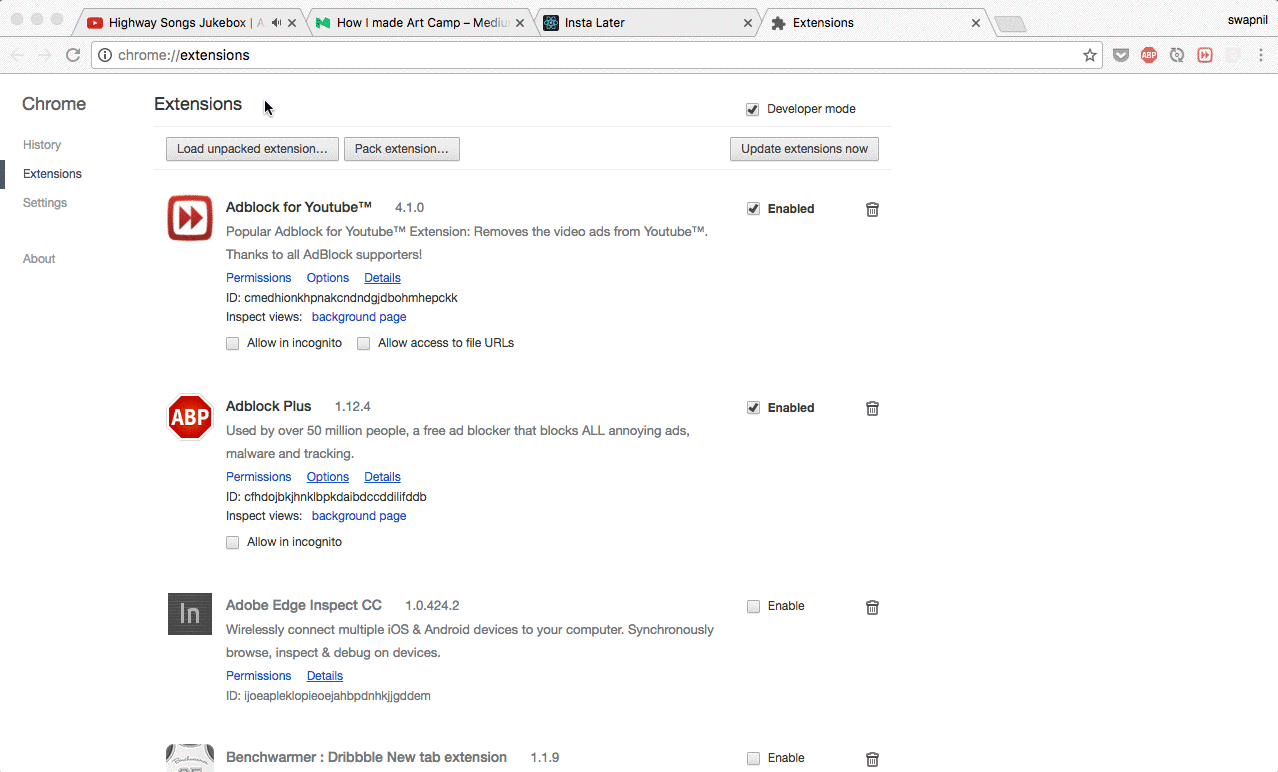Inspect Adblock for Youtube background page

pyautogui.click(x=359, y=317)
